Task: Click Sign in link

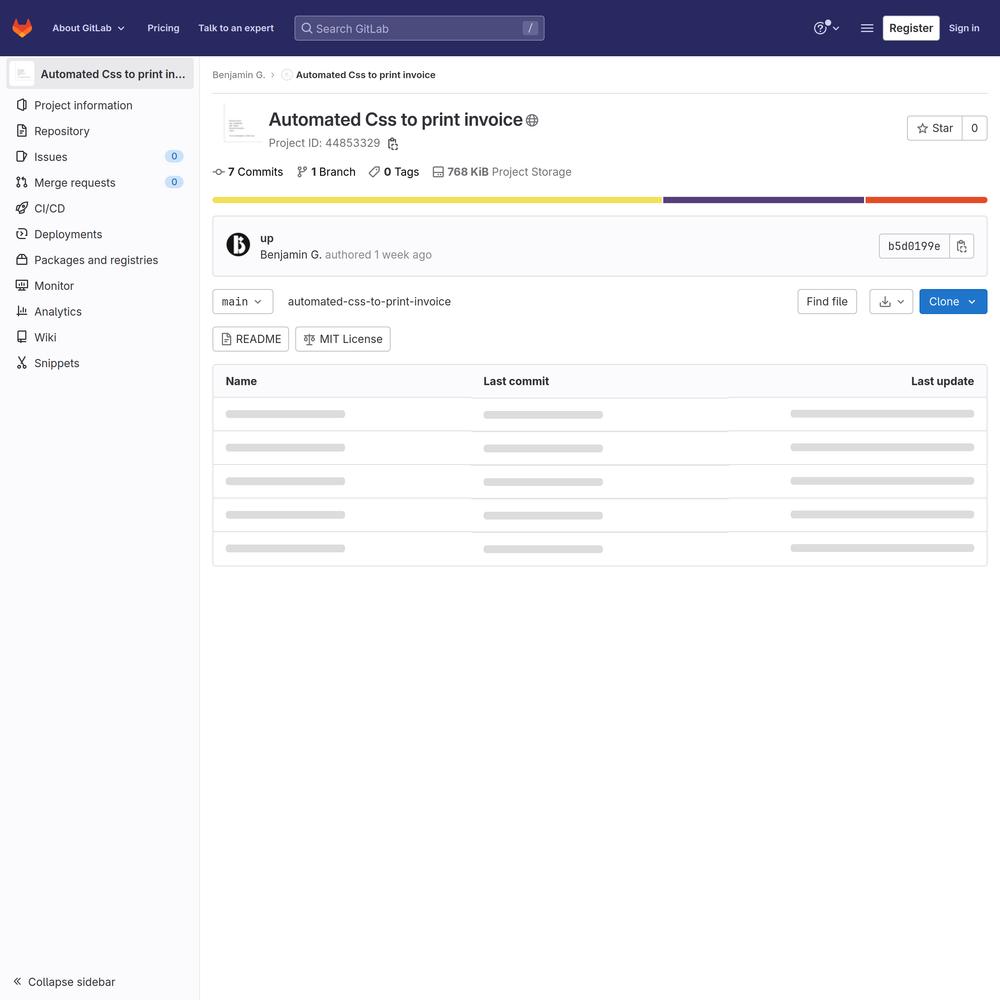Action: [964, 28]
